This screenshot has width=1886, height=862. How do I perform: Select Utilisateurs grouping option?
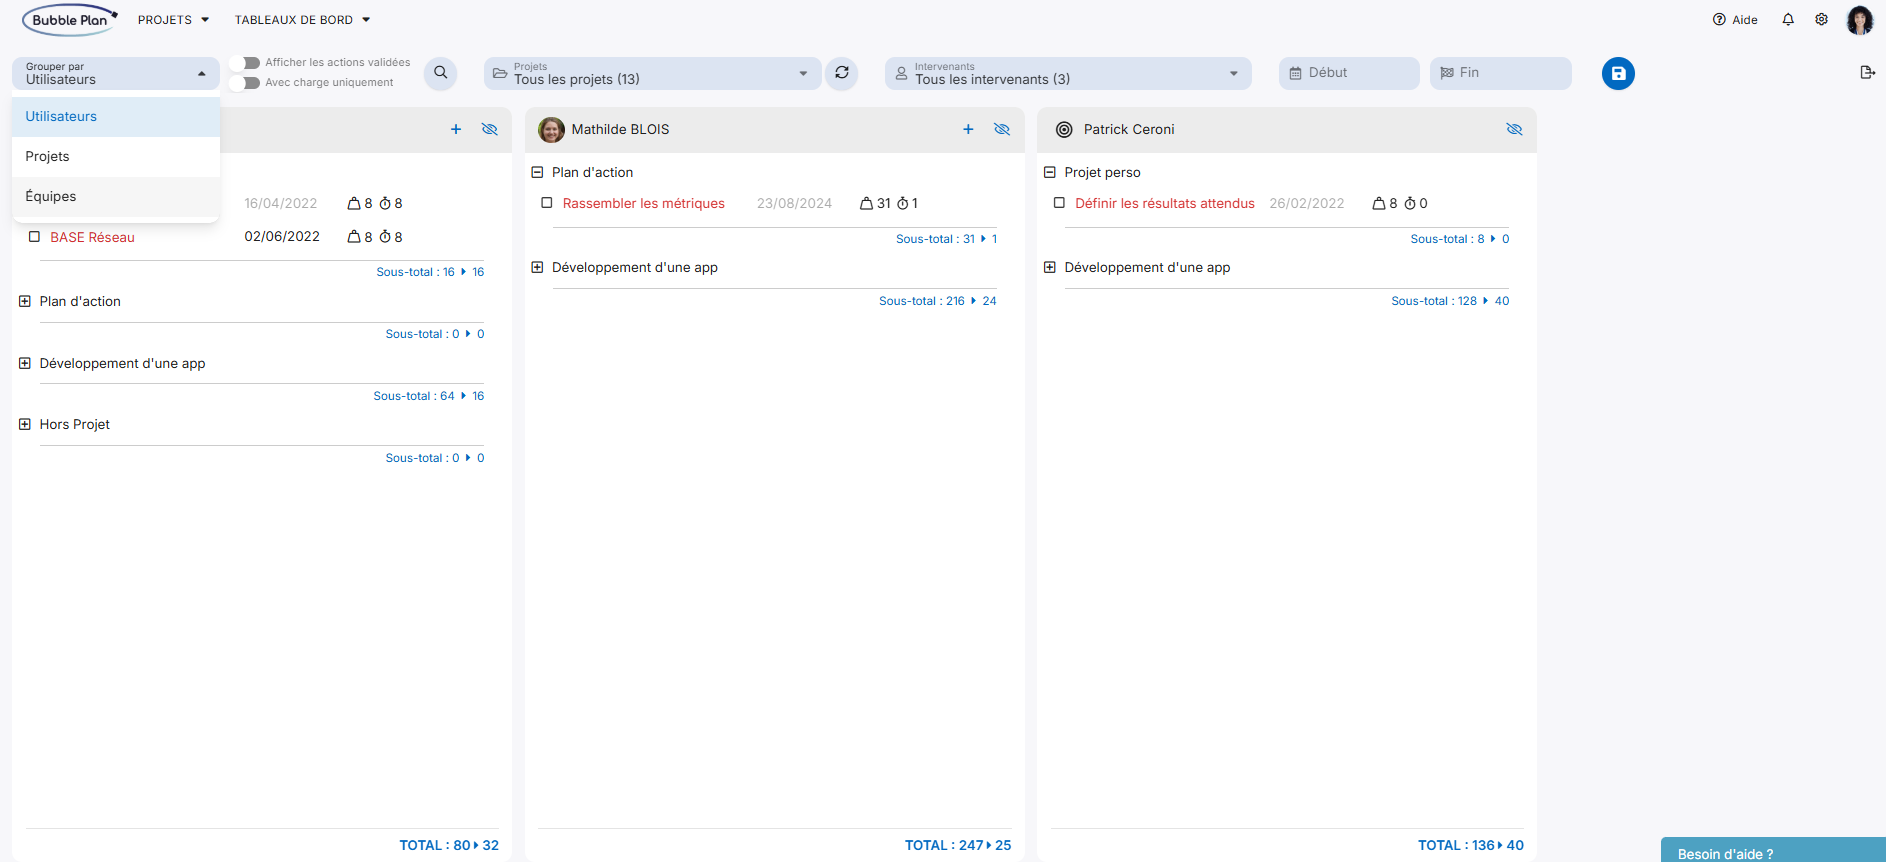[116, 117]
